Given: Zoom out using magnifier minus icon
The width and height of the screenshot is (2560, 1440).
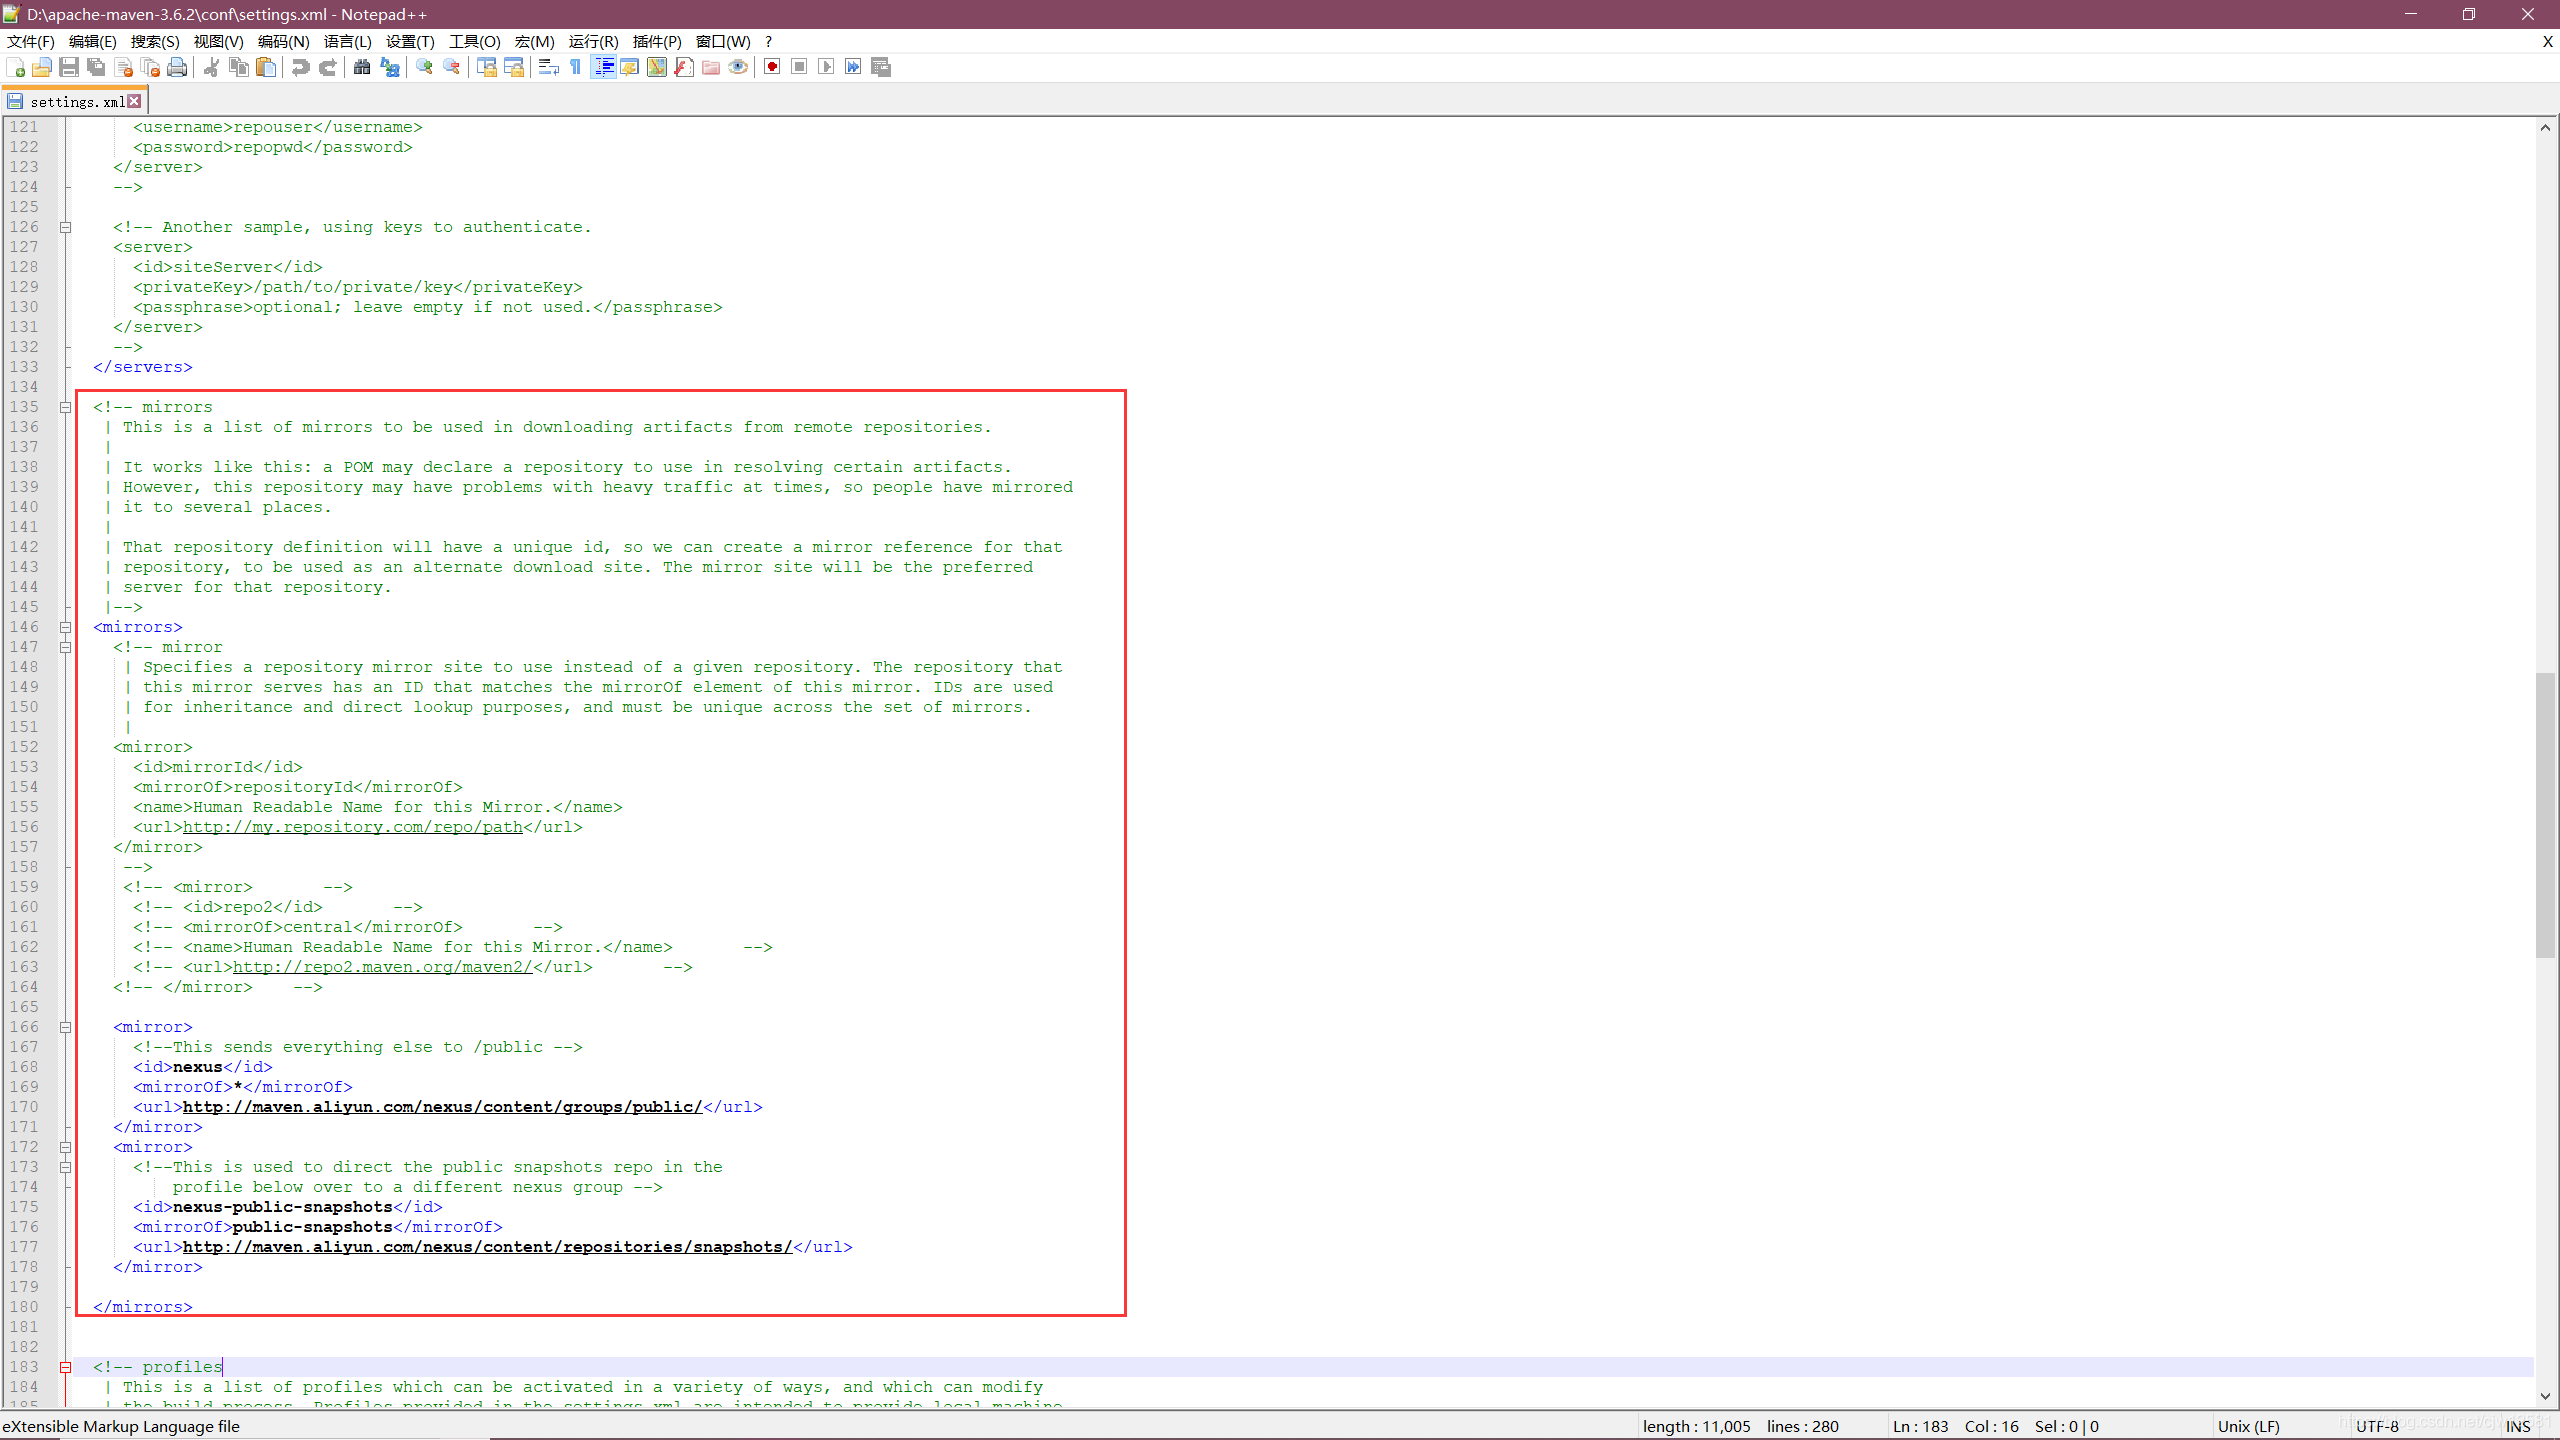Looking at the screenshot, I should coord(451,67).
